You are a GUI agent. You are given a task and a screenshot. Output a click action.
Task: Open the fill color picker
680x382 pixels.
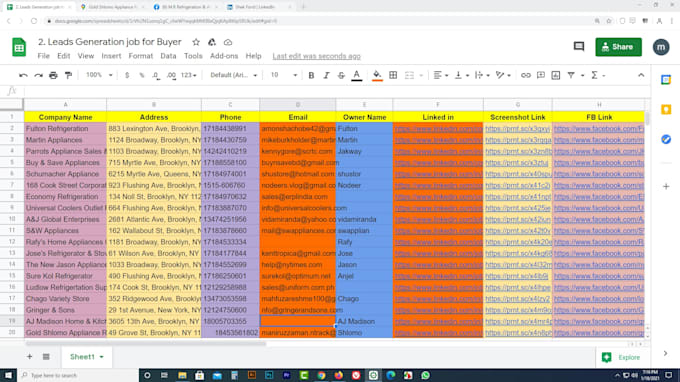pyautogui.click(x=377, y=75)
